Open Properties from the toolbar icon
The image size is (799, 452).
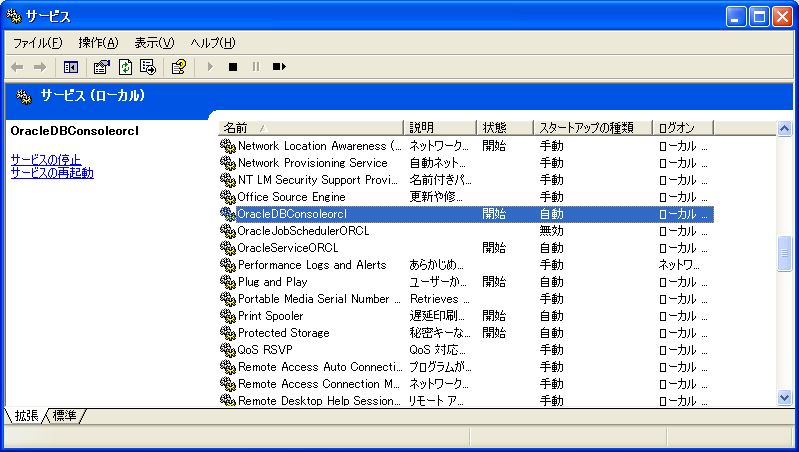coord(101,67)
